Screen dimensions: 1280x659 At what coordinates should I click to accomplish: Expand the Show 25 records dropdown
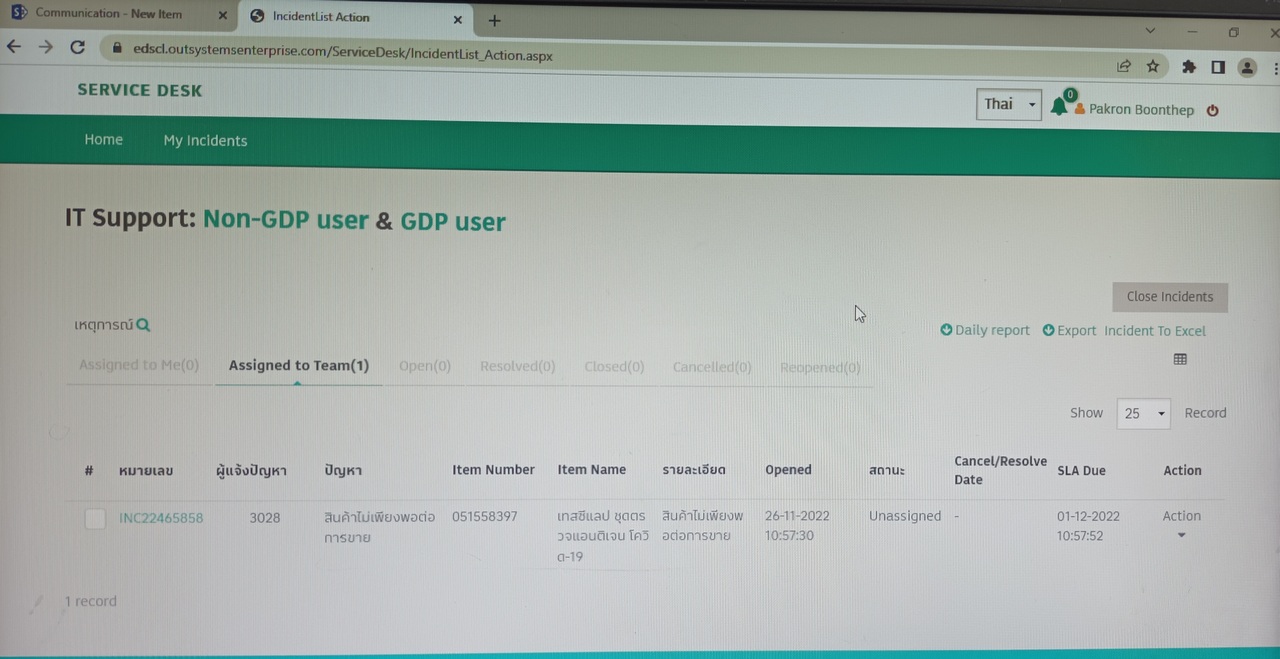tap(1143, 413)
